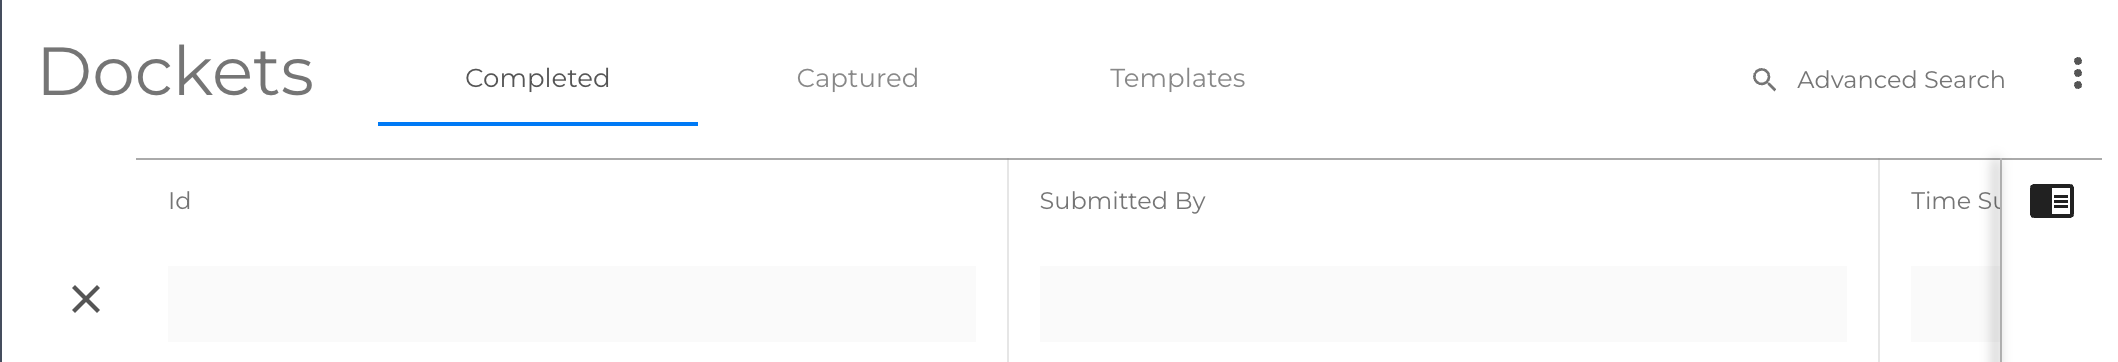Sort by the Id column header
2118x362 pixels.
point(179,201)
